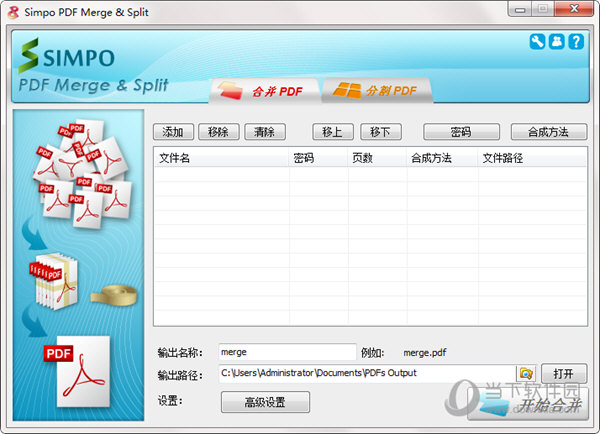Click the 文件名 column header
The height and width of the screenshot is (434, 600).
pos(222,158)
